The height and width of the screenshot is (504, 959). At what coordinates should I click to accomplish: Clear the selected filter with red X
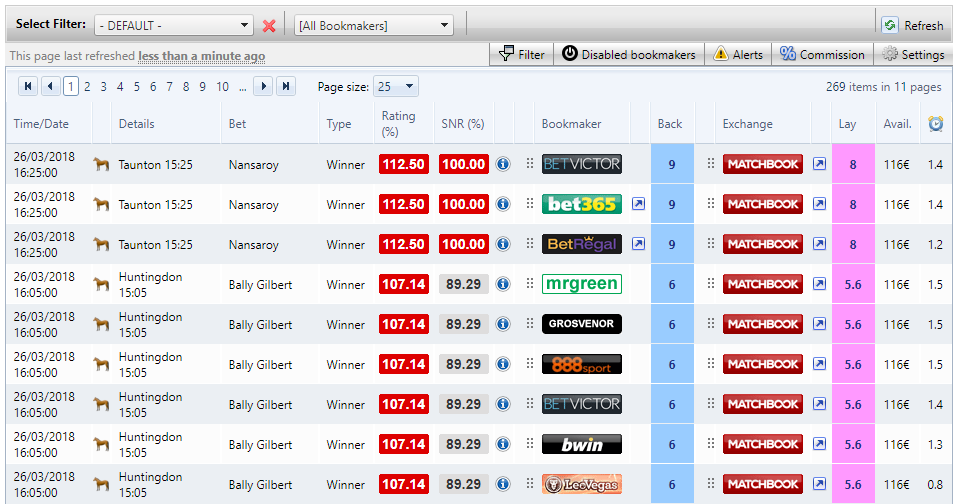tap(268, 26)
